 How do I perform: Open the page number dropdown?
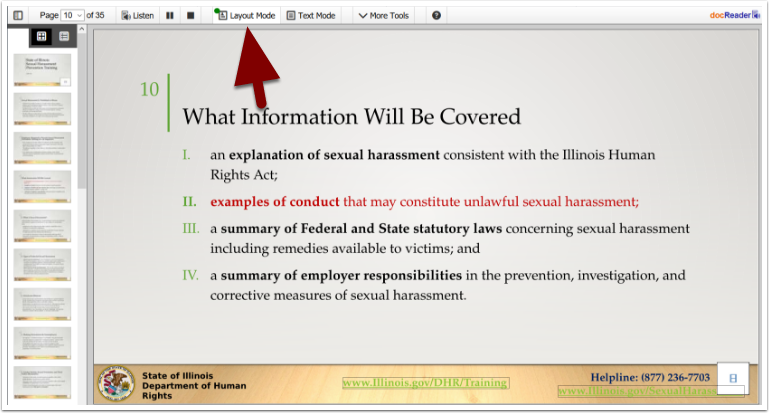[73, 16]
